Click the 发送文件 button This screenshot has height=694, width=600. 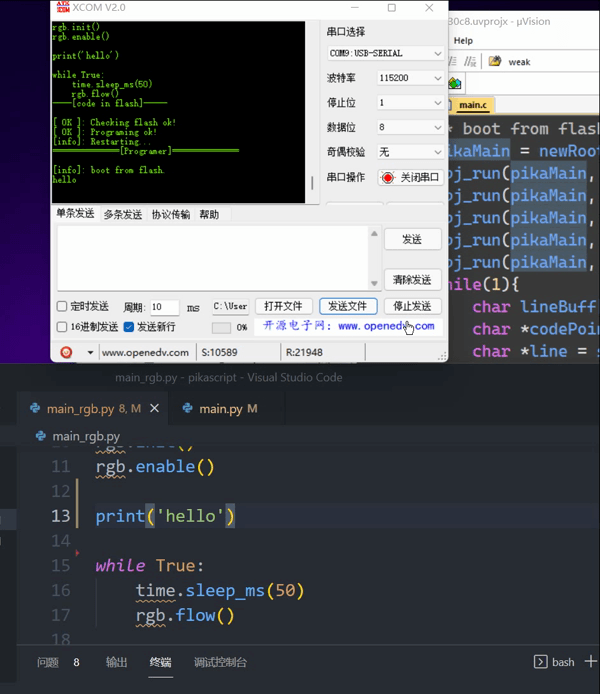348,306
